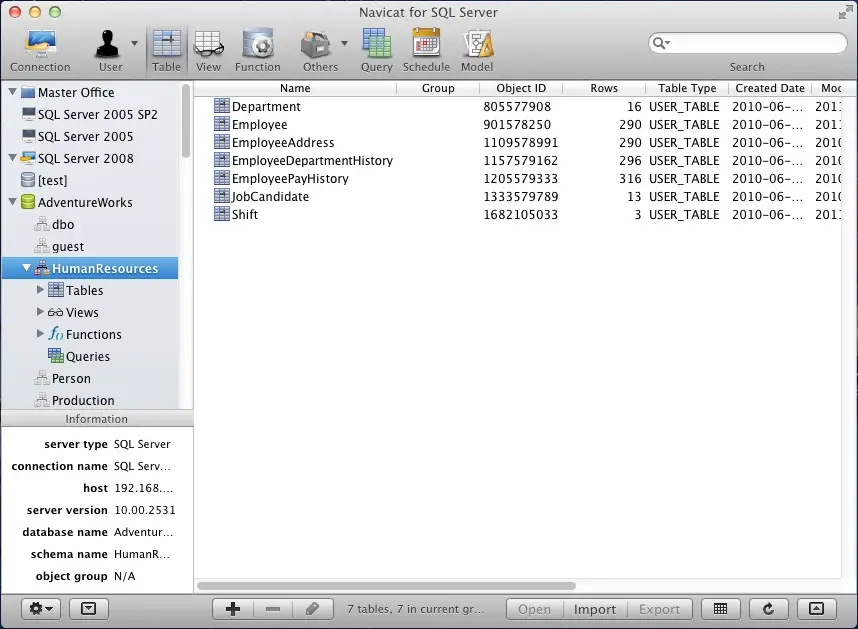This screenshot has height=629, width=858.
Task: Refresh the object list
Action: coord(768,609)
